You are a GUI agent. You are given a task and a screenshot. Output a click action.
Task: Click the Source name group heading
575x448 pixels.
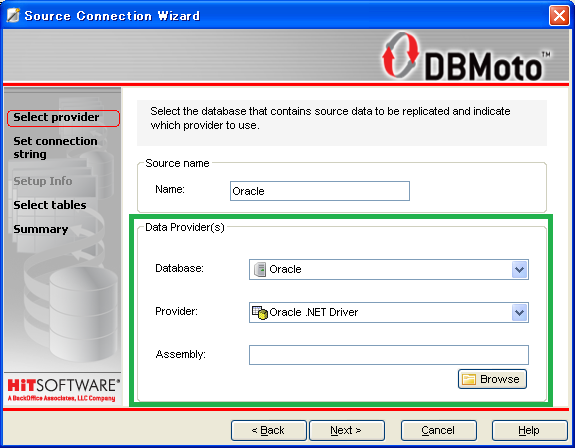(177, 163)
